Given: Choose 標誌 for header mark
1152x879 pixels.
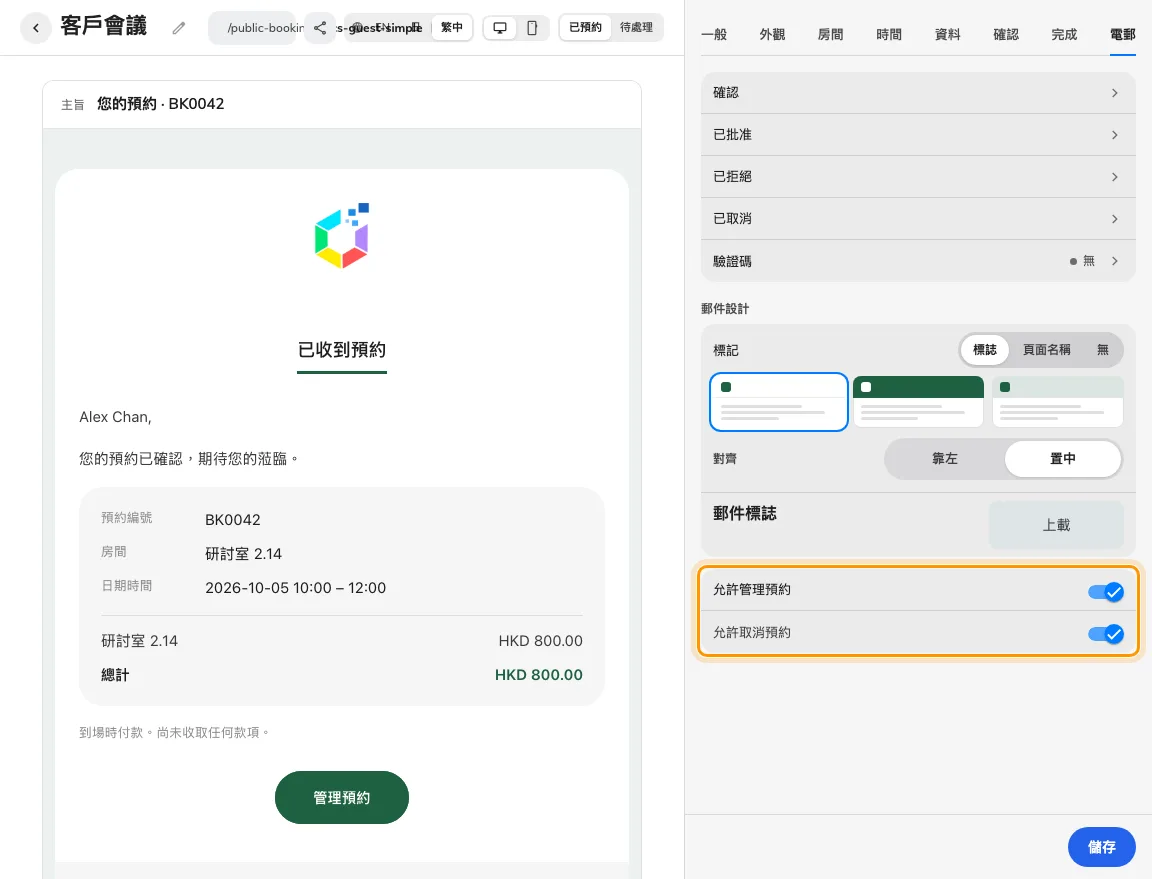Looking at the screenshot, I should [984, 350].
